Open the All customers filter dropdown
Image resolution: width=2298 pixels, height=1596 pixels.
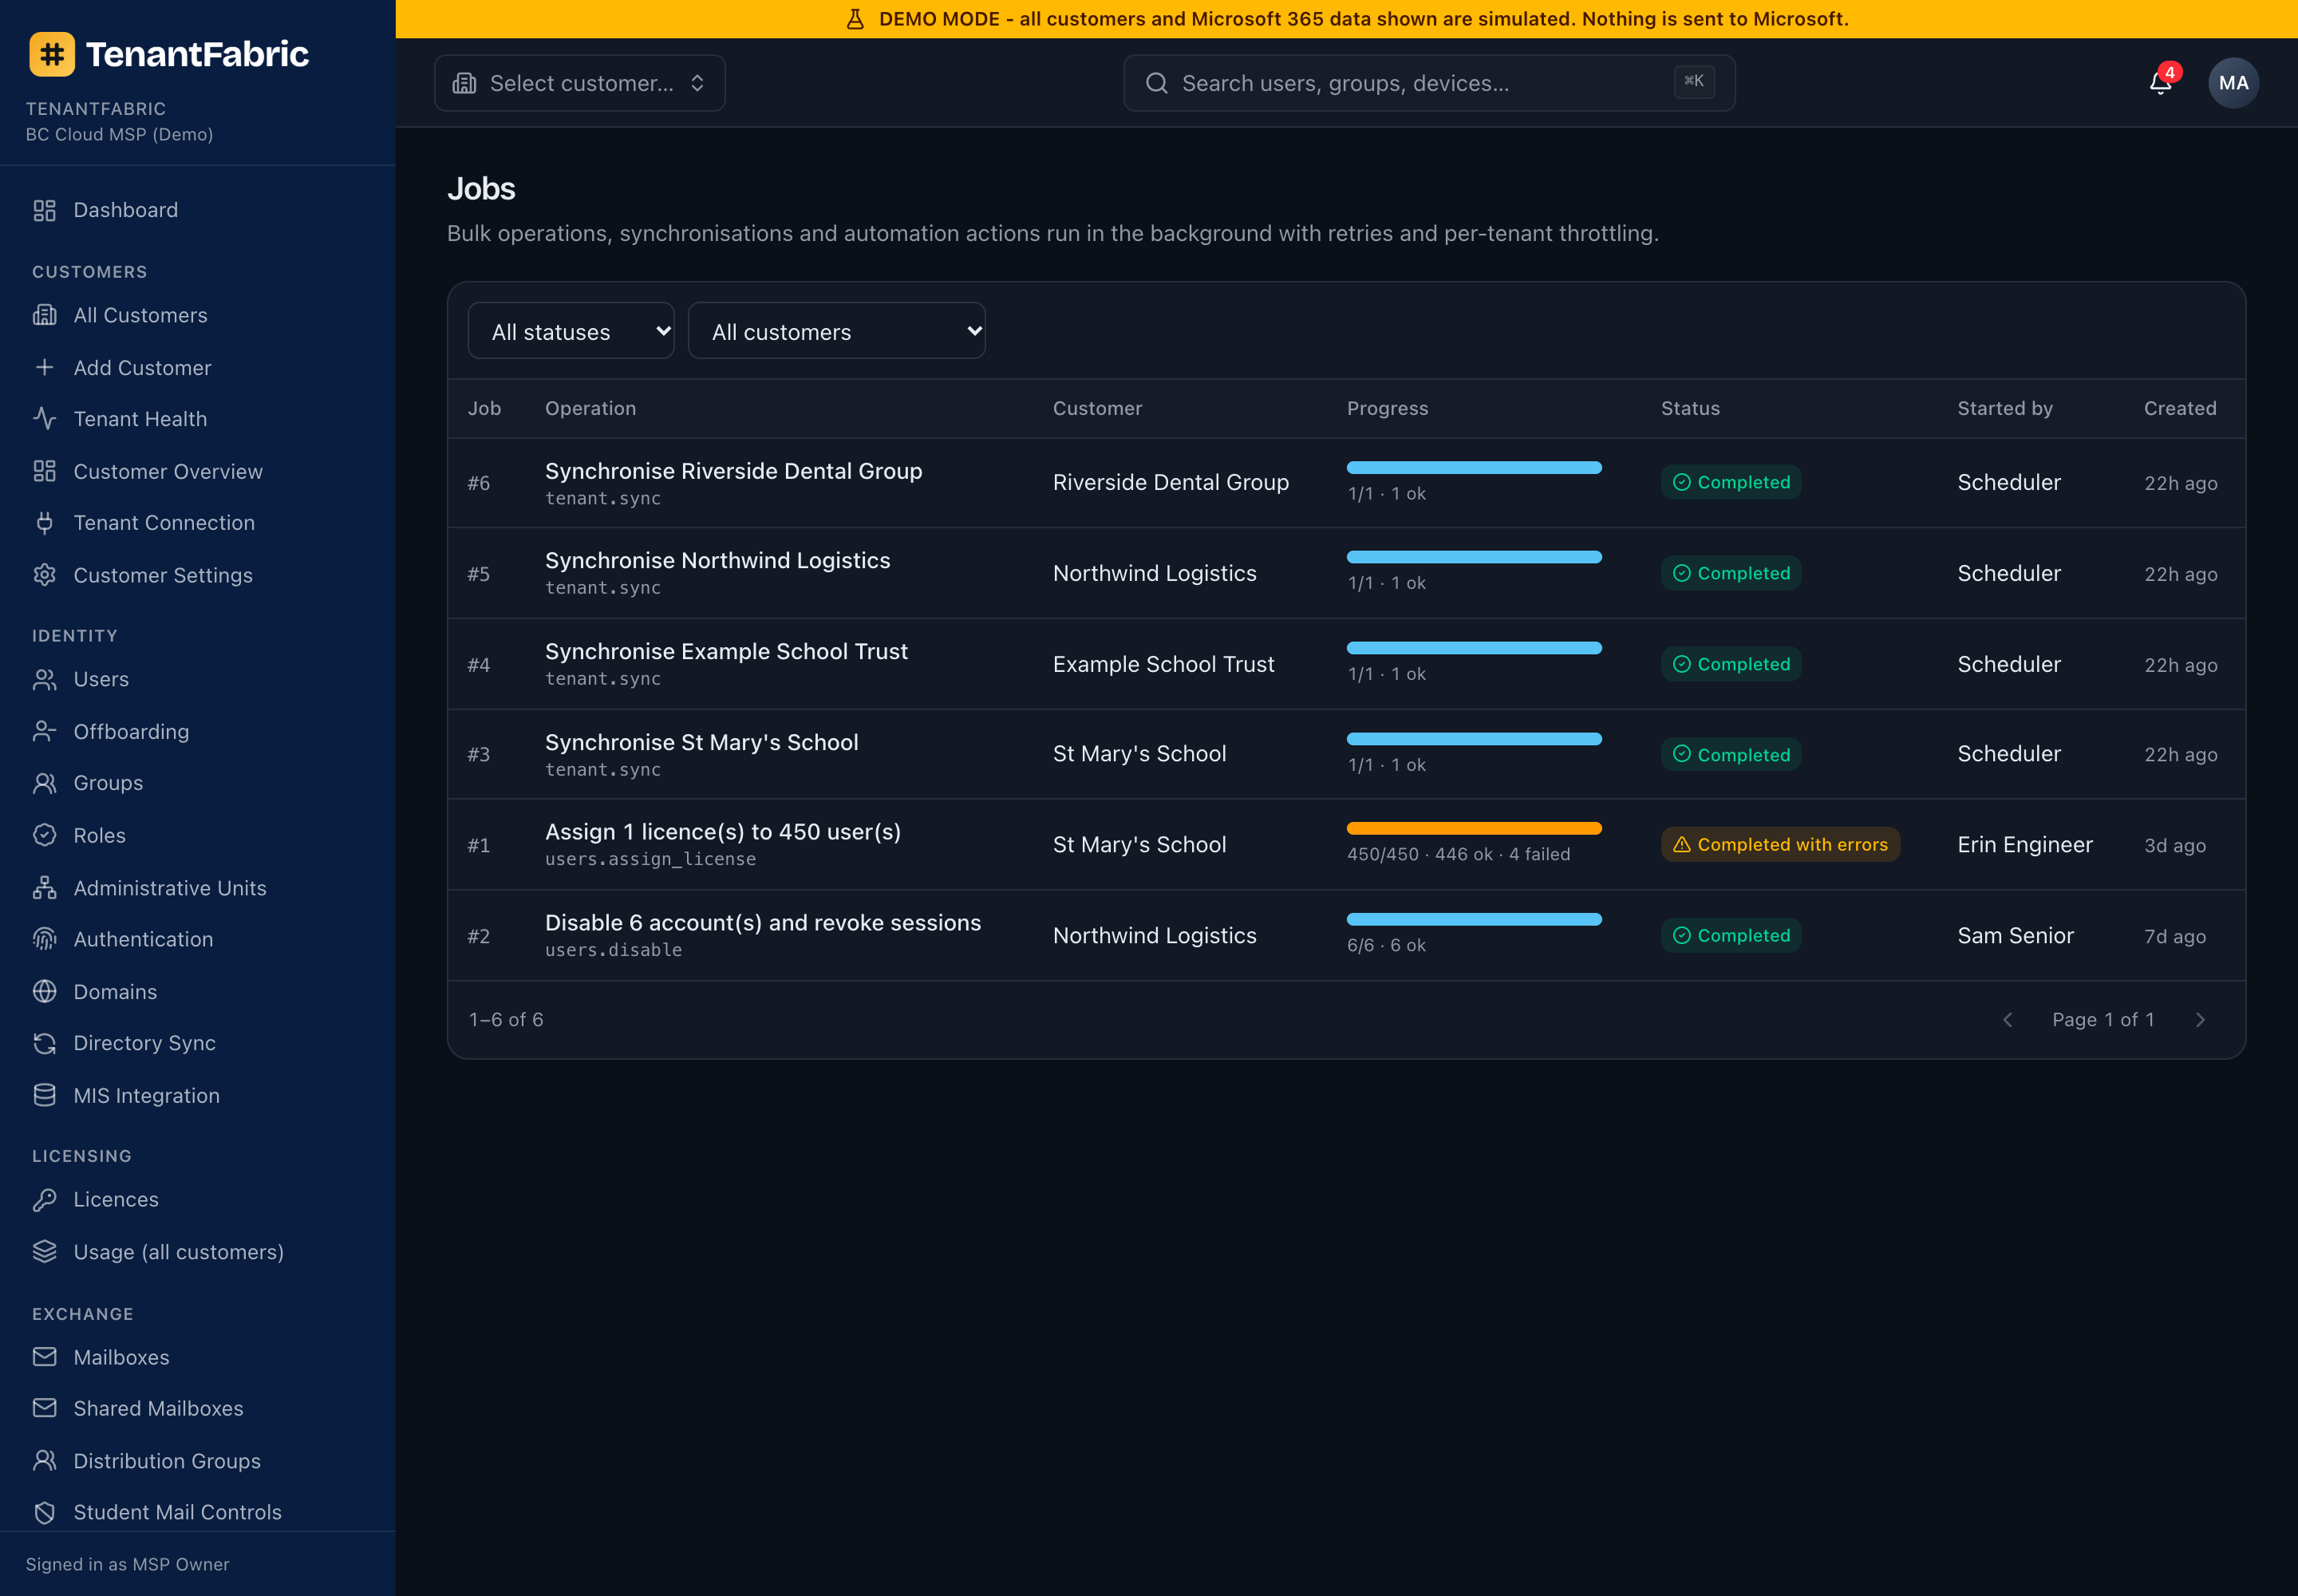836,331
